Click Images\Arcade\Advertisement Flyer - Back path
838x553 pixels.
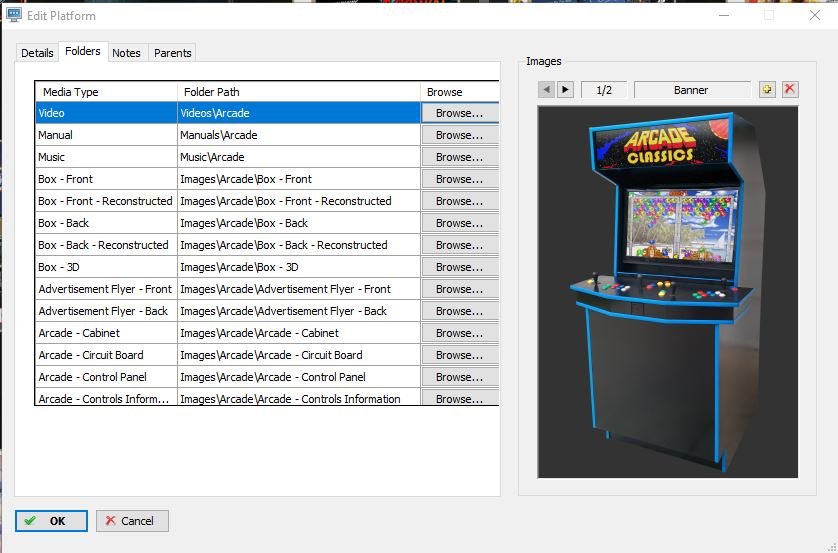click(x=299, y=311)
